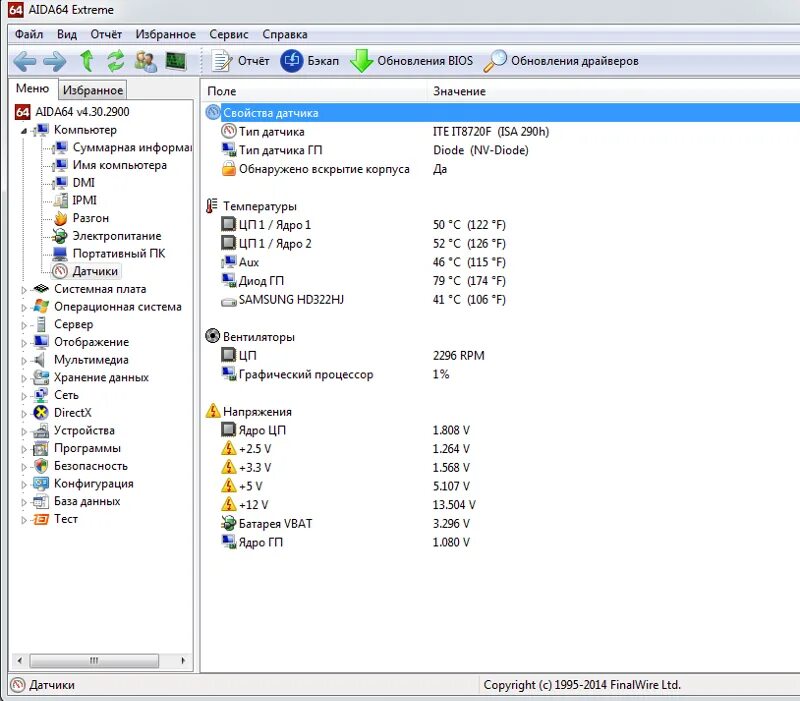Open Суммарная информация tree item
Screen dimensions: 800x701
(132, 147)
